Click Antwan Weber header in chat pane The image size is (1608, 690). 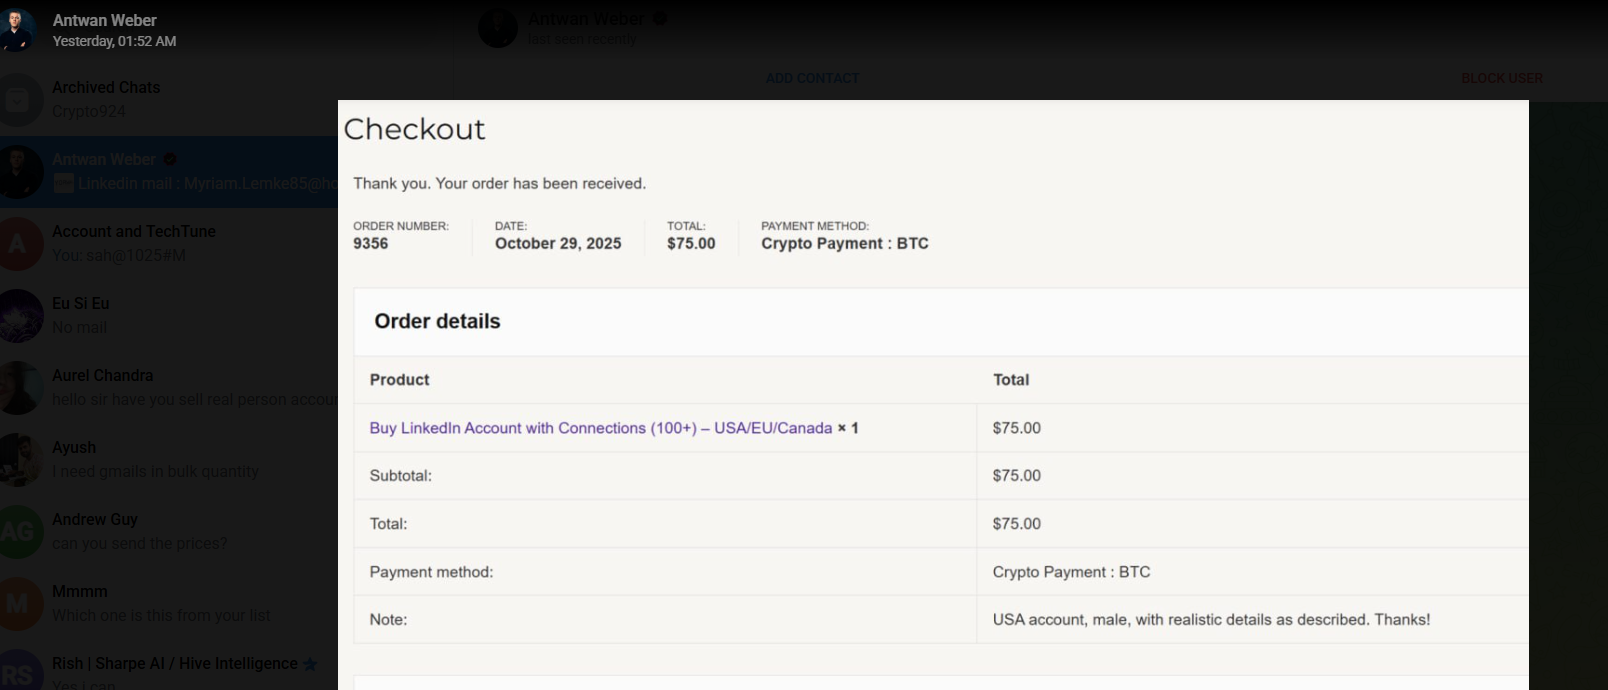(586, 19)
